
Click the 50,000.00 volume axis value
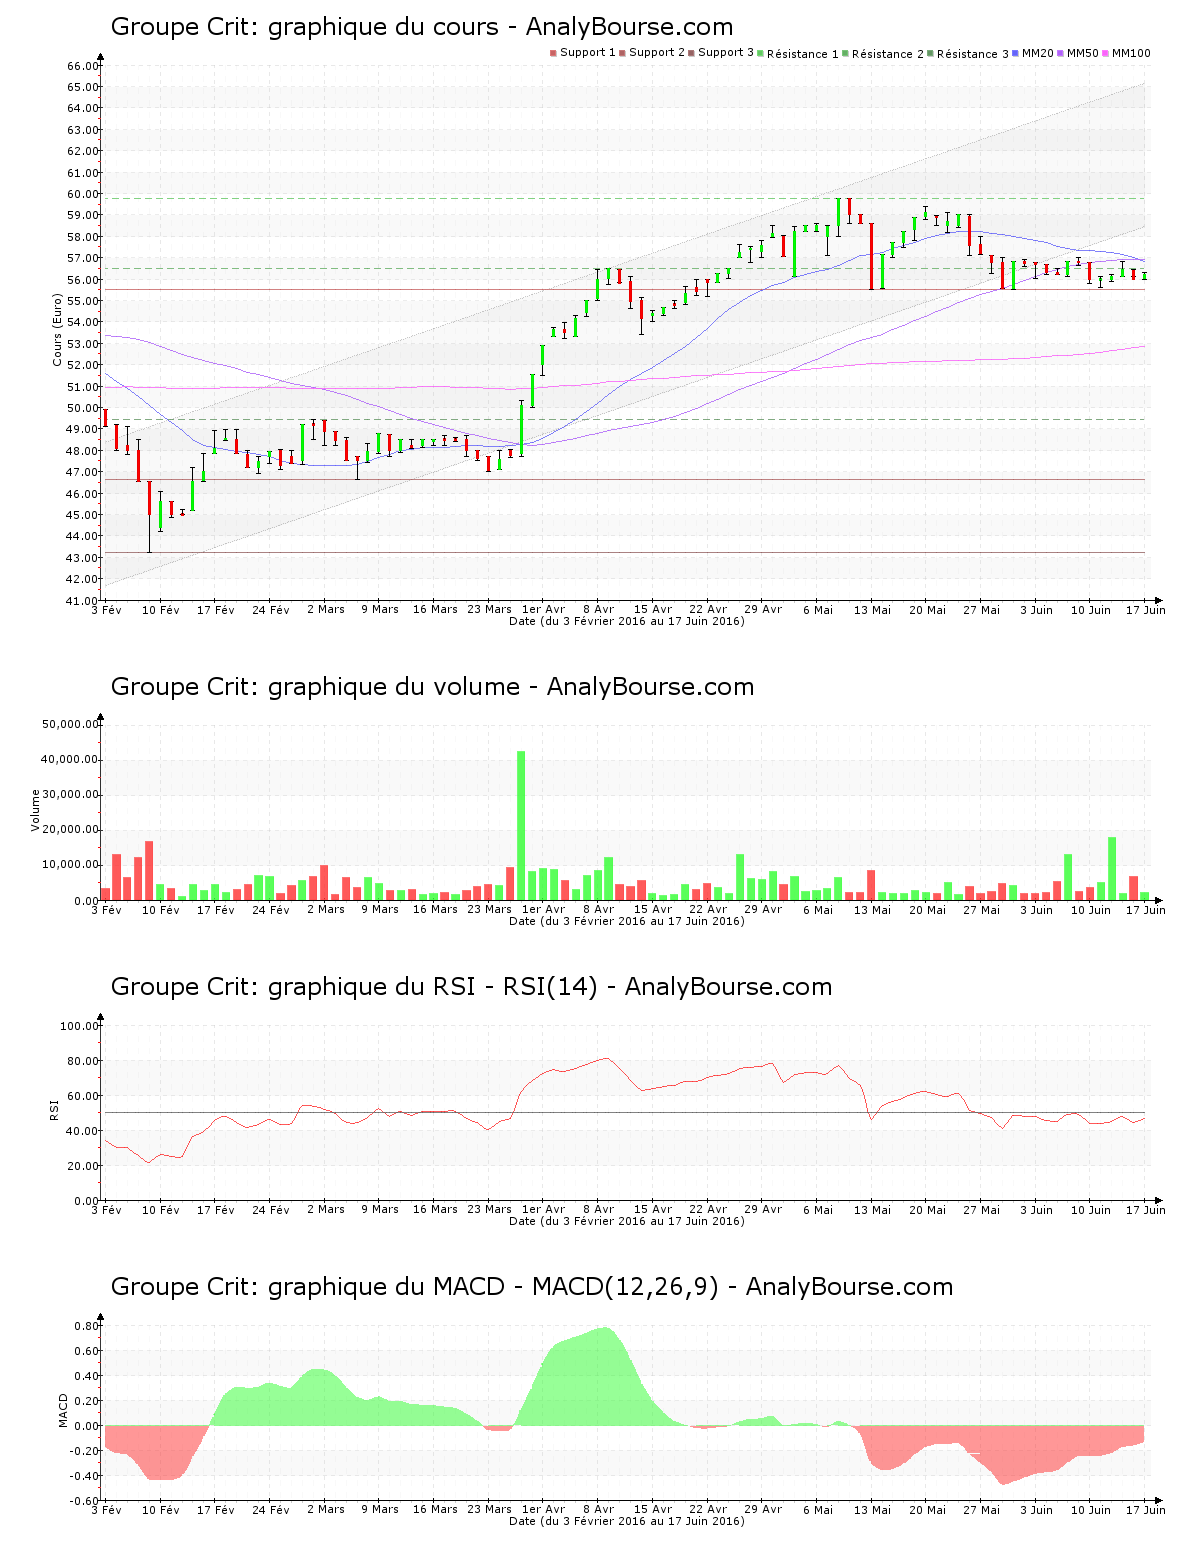coord(70,724)
